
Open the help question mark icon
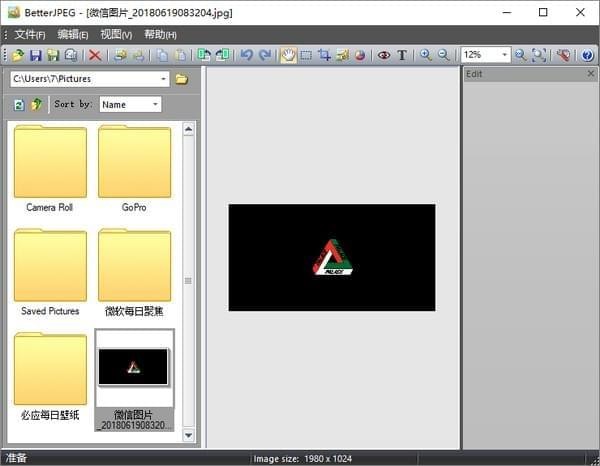(587, 55)
